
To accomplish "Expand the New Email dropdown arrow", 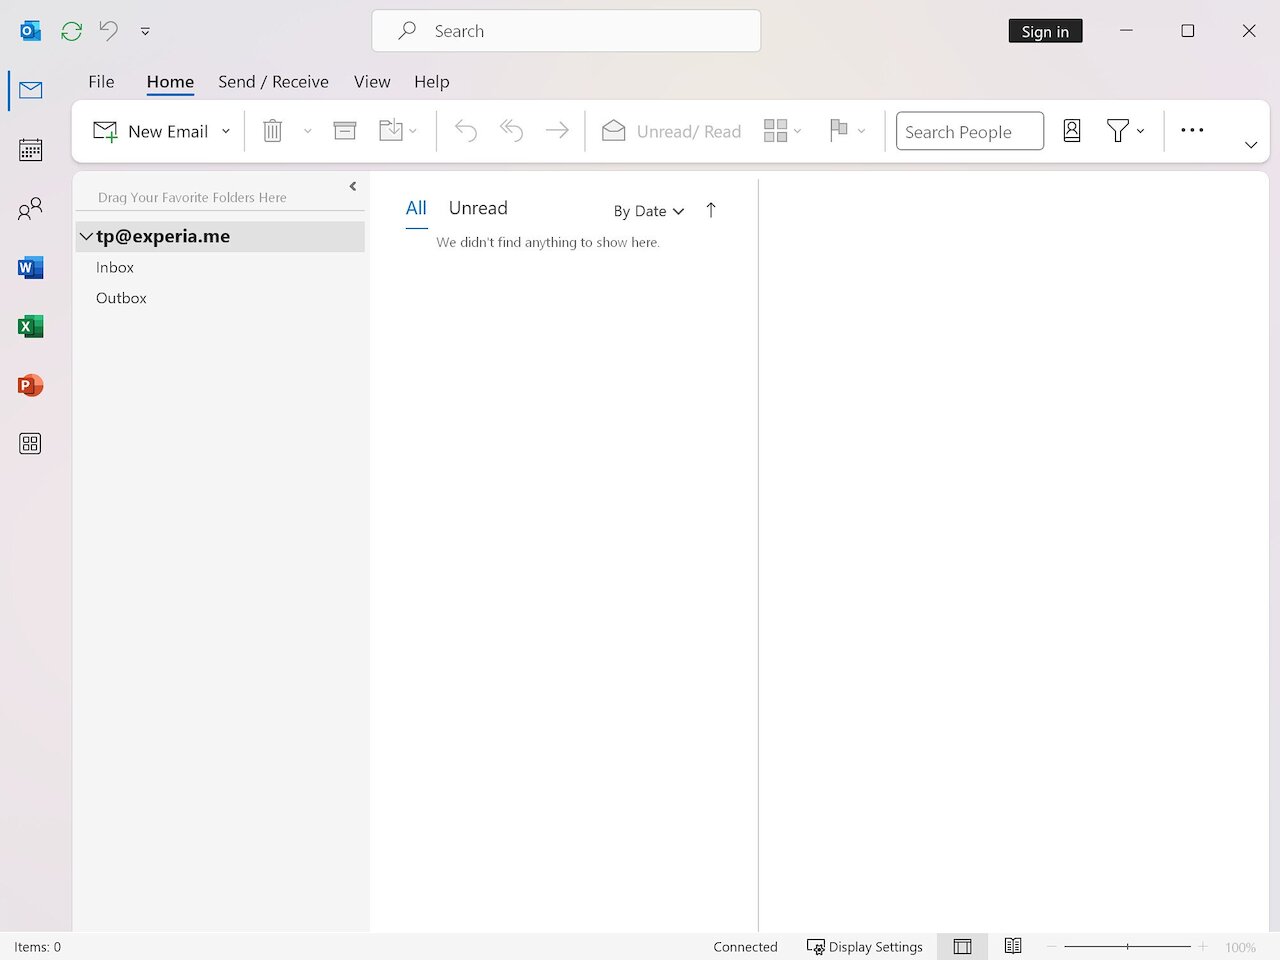I will pos(226,131).
